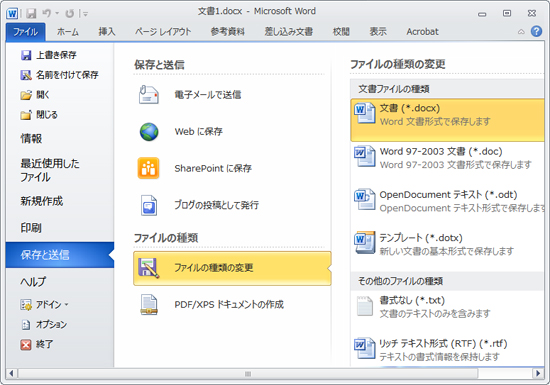Screen dimensions: 550x385
Task: Click the 電子メールで送信 envelope icon
Action: coord(149,95)
